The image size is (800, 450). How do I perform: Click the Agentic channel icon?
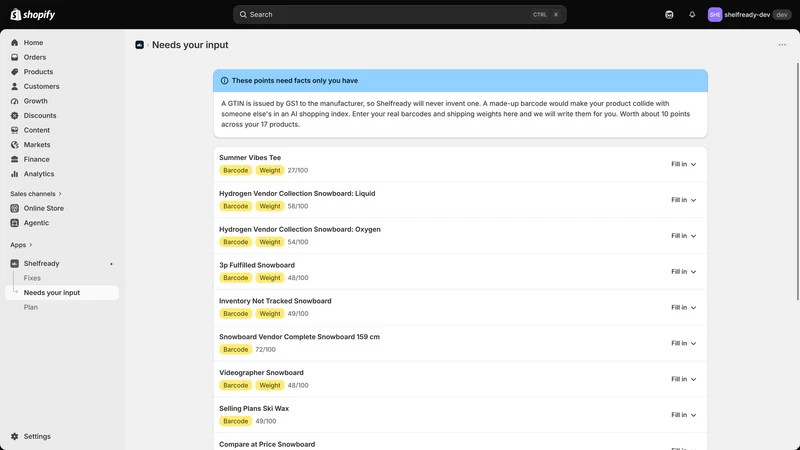[14, 223]
